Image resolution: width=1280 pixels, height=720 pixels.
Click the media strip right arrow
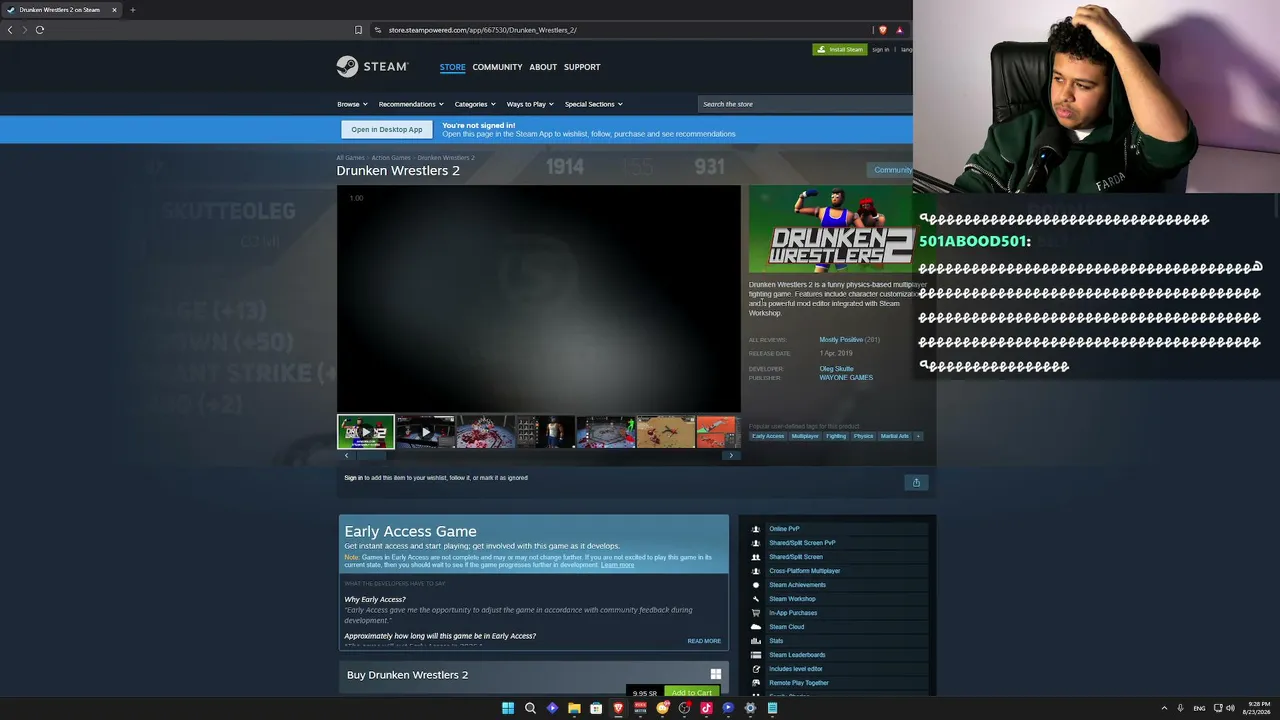[731, 455]
